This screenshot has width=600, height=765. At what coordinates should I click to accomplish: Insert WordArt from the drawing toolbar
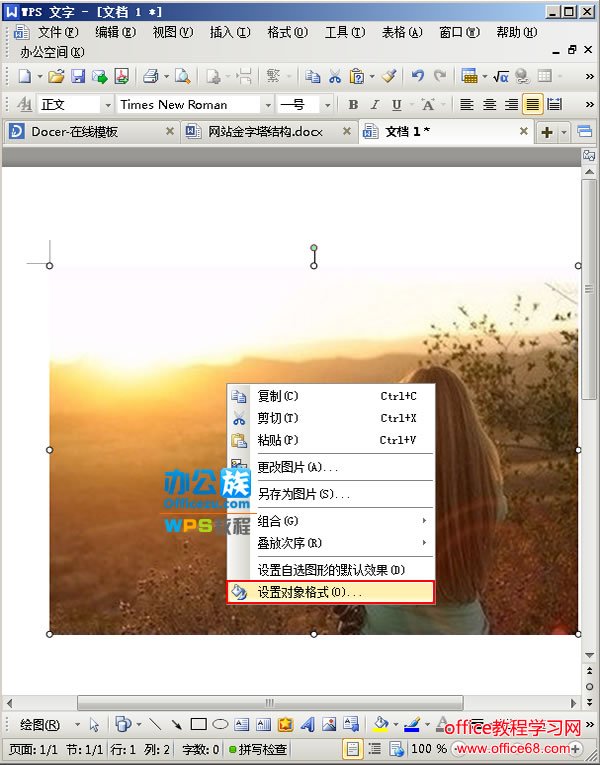(x=307, y=724)
